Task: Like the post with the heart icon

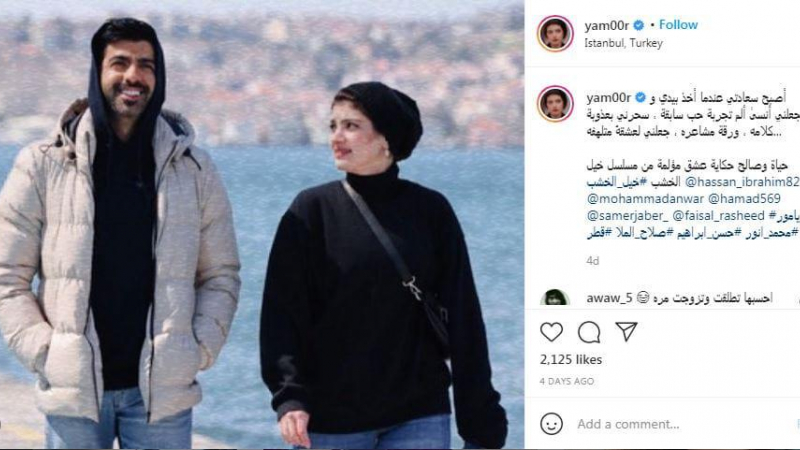Action: (552, 332)
